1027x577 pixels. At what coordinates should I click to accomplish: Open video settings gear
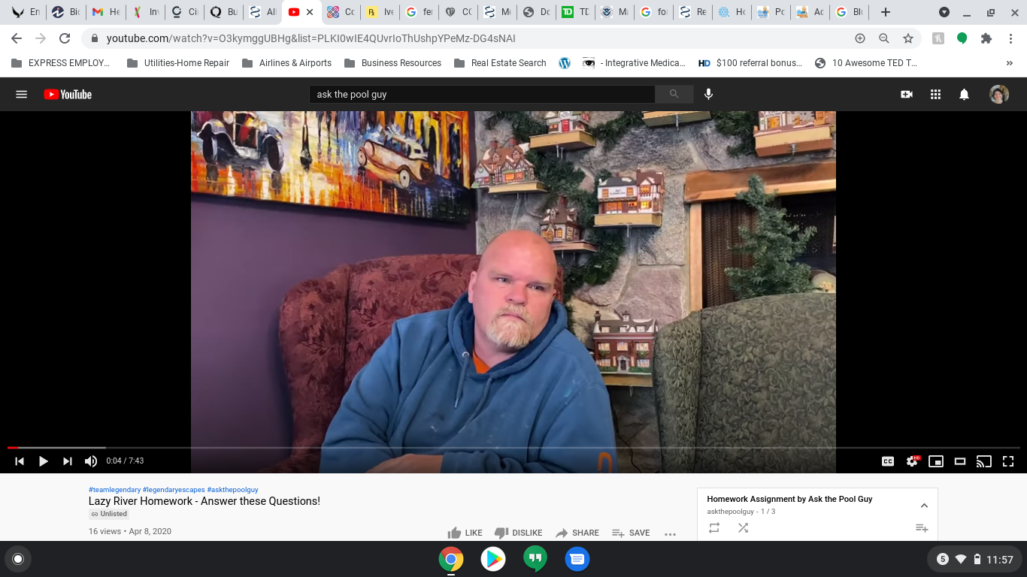coord(912,461)
